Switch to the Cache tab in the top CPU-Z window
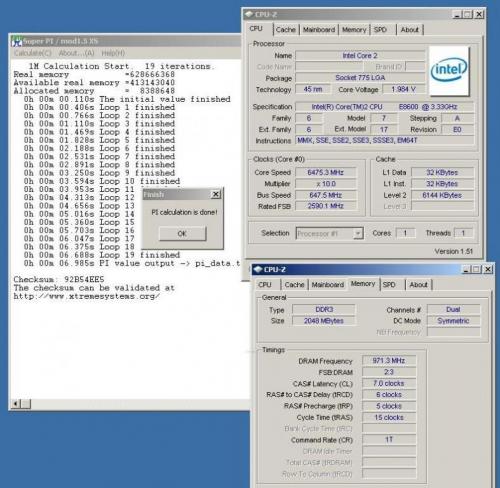 click(286, 30)
